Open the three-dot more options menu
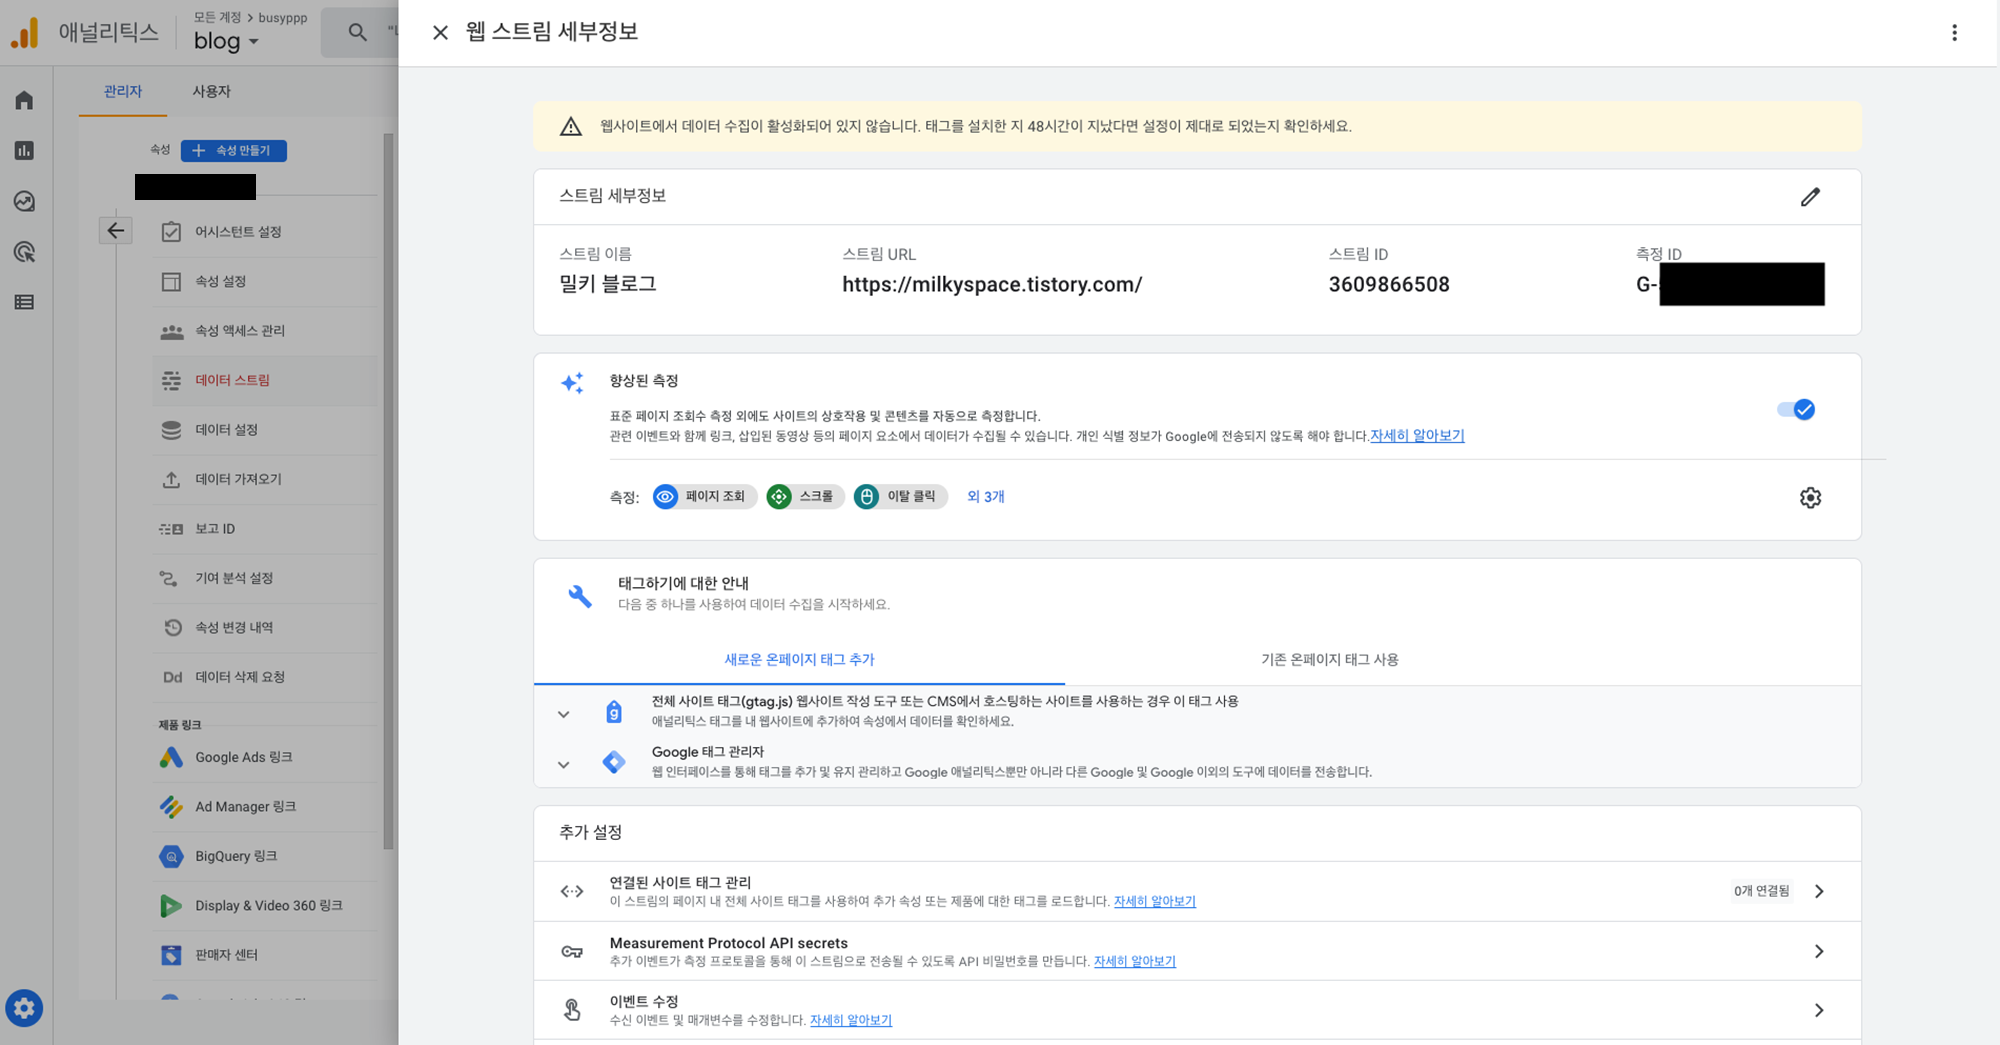 tap(1954, 32)
